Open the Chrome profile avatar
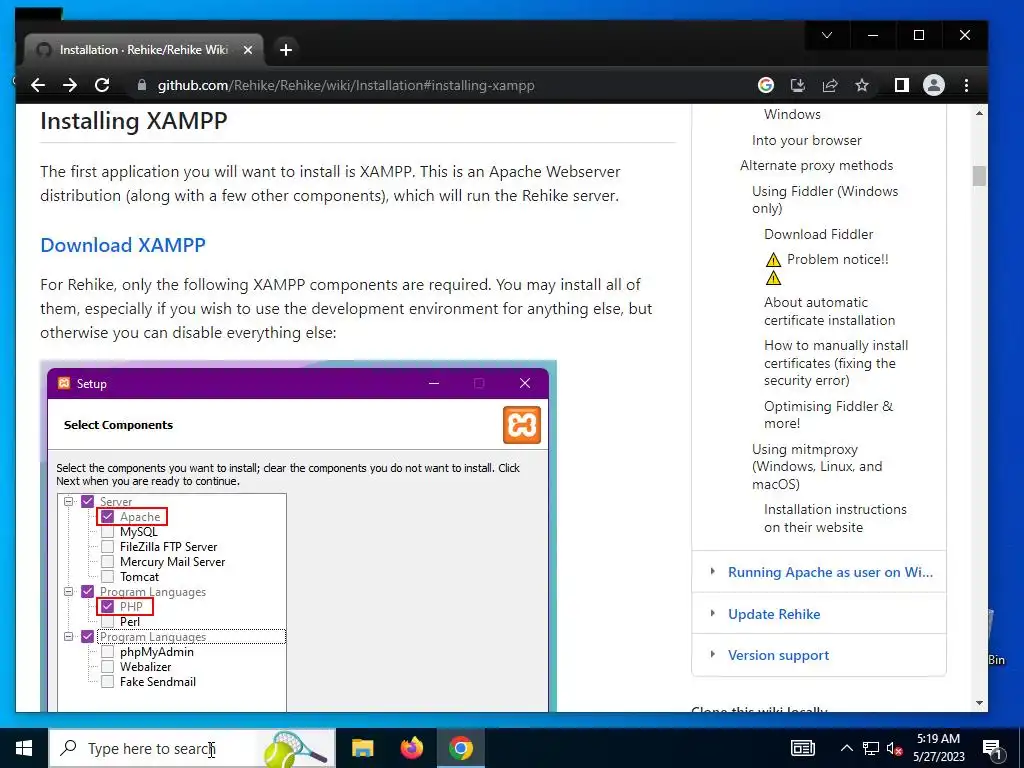Viewport: 1024px width, 768px height. (x=934, y=85)
